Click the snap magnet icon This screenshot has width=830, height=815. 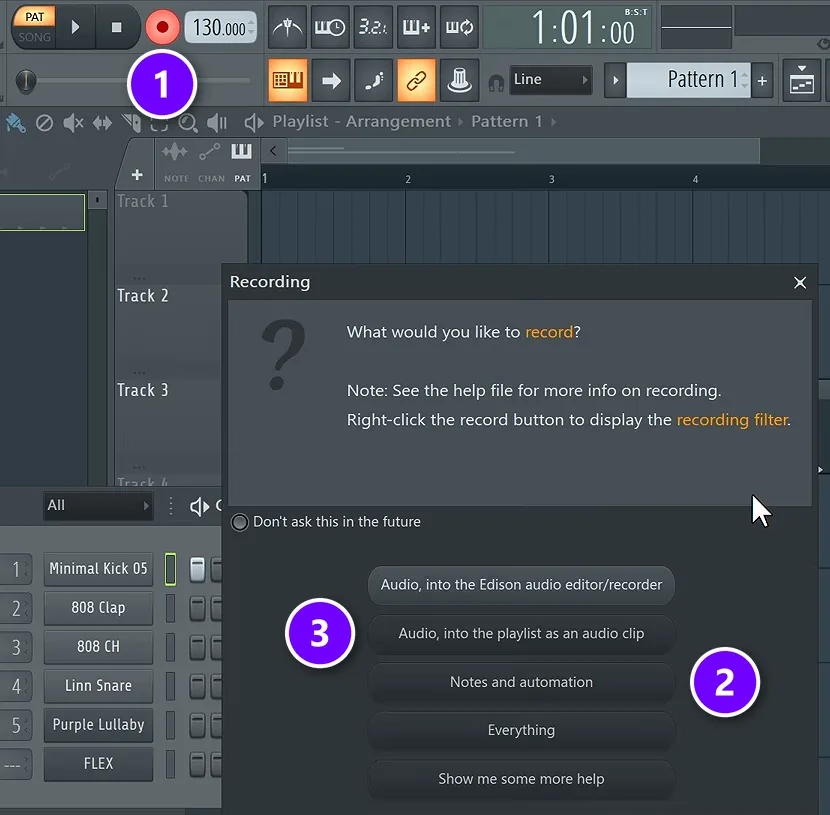pos(496,83)
